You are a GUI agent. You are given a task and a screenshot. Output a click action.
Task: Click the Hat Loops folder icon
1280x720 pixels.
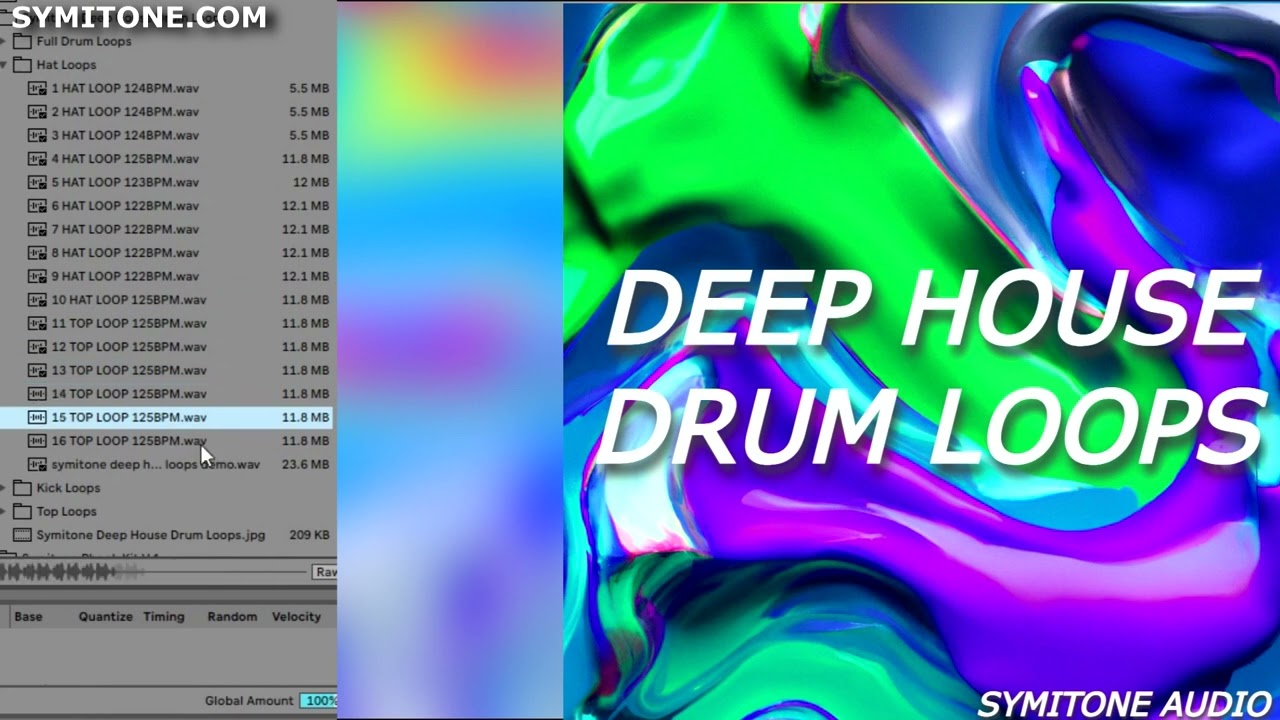click(22, 65)
